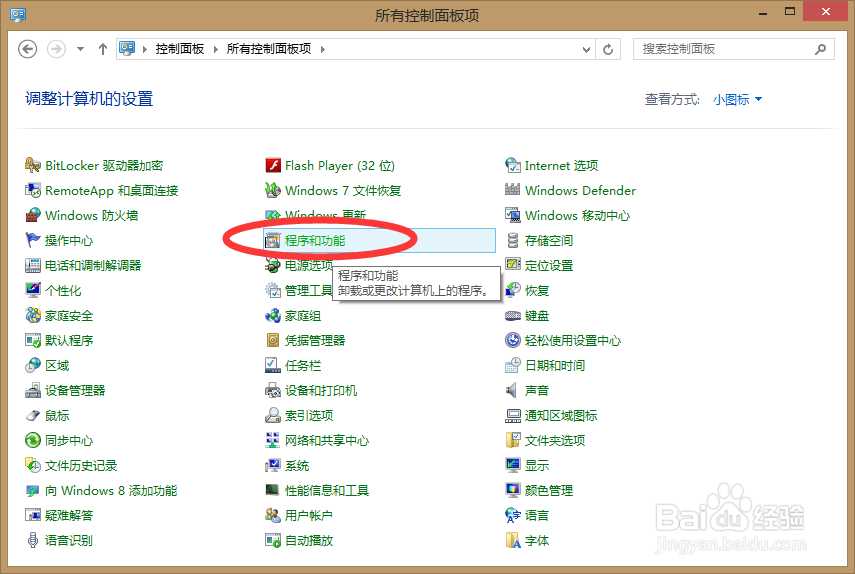Open 电话和调制解调器 icon
Screen dimensions: 855x574
click(x=33, y=265)
